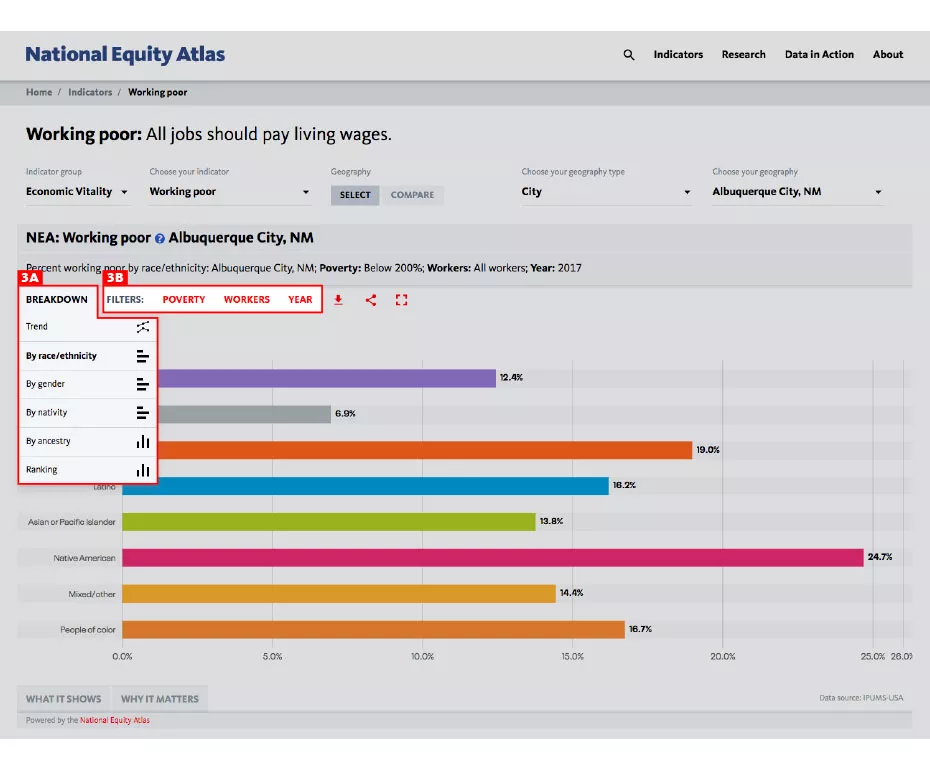Viewport: 930px width, 770px height.
Task: Switch to the FILTERS tab
Action: (125, 299)
